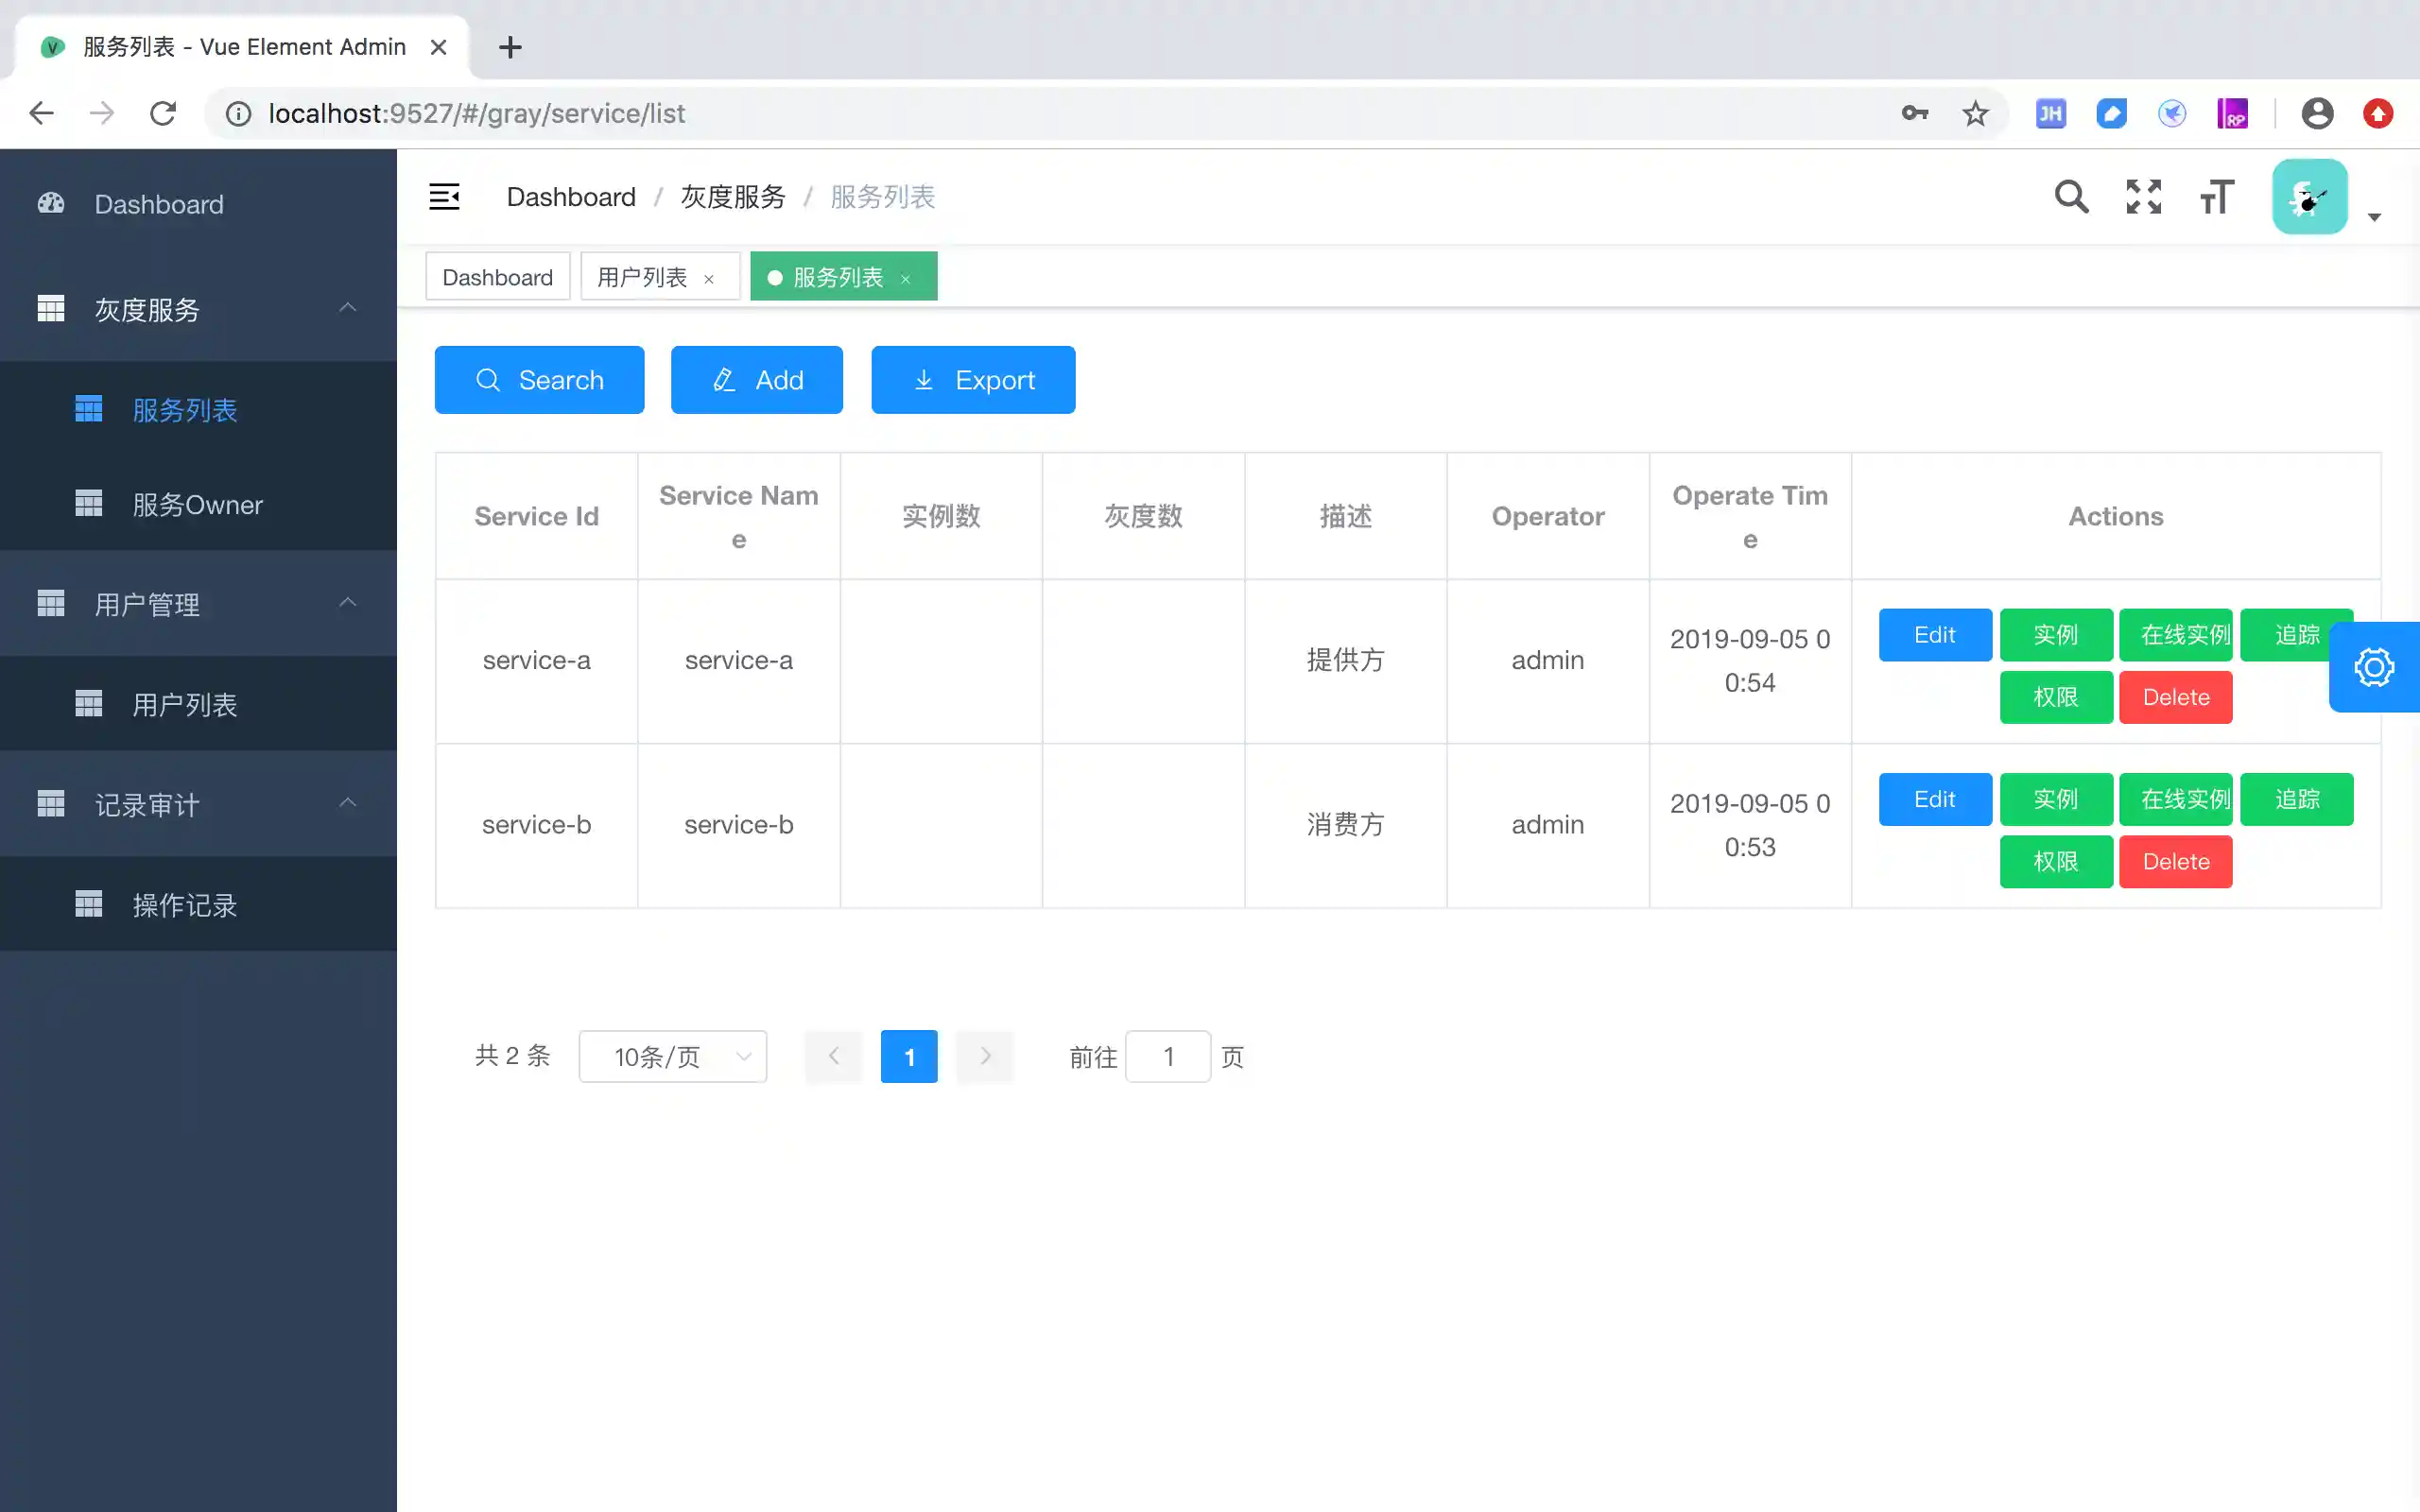The height and width of the screenshot is (1512, 2420).
Task: Open the 10条/页 page size dropdown
Action: 672,1057
